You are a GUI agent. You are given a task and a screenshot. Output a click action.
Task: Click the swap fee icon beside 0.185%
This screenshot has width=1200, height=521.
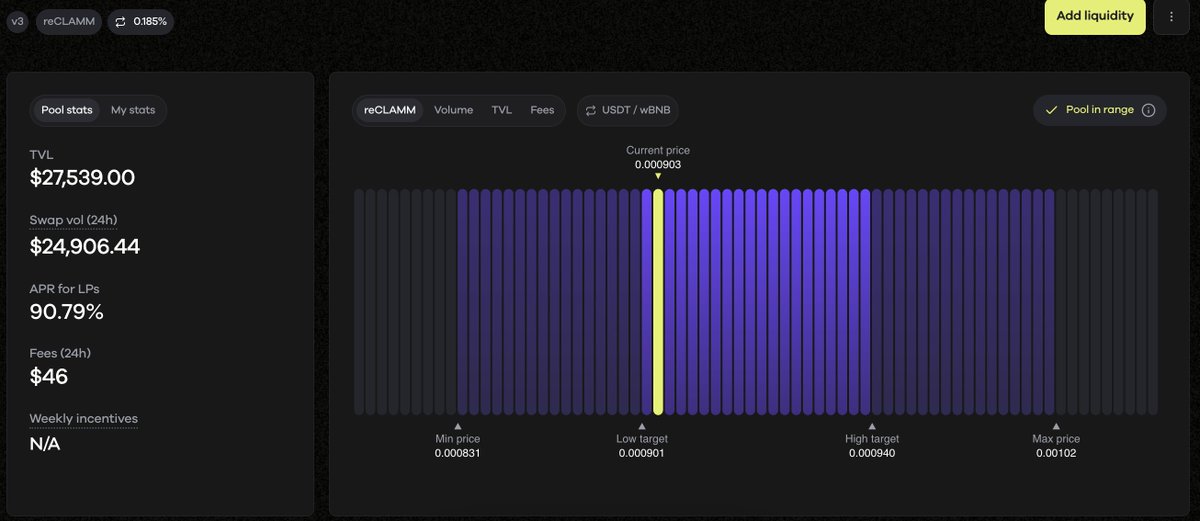click(x=120, y=22)
